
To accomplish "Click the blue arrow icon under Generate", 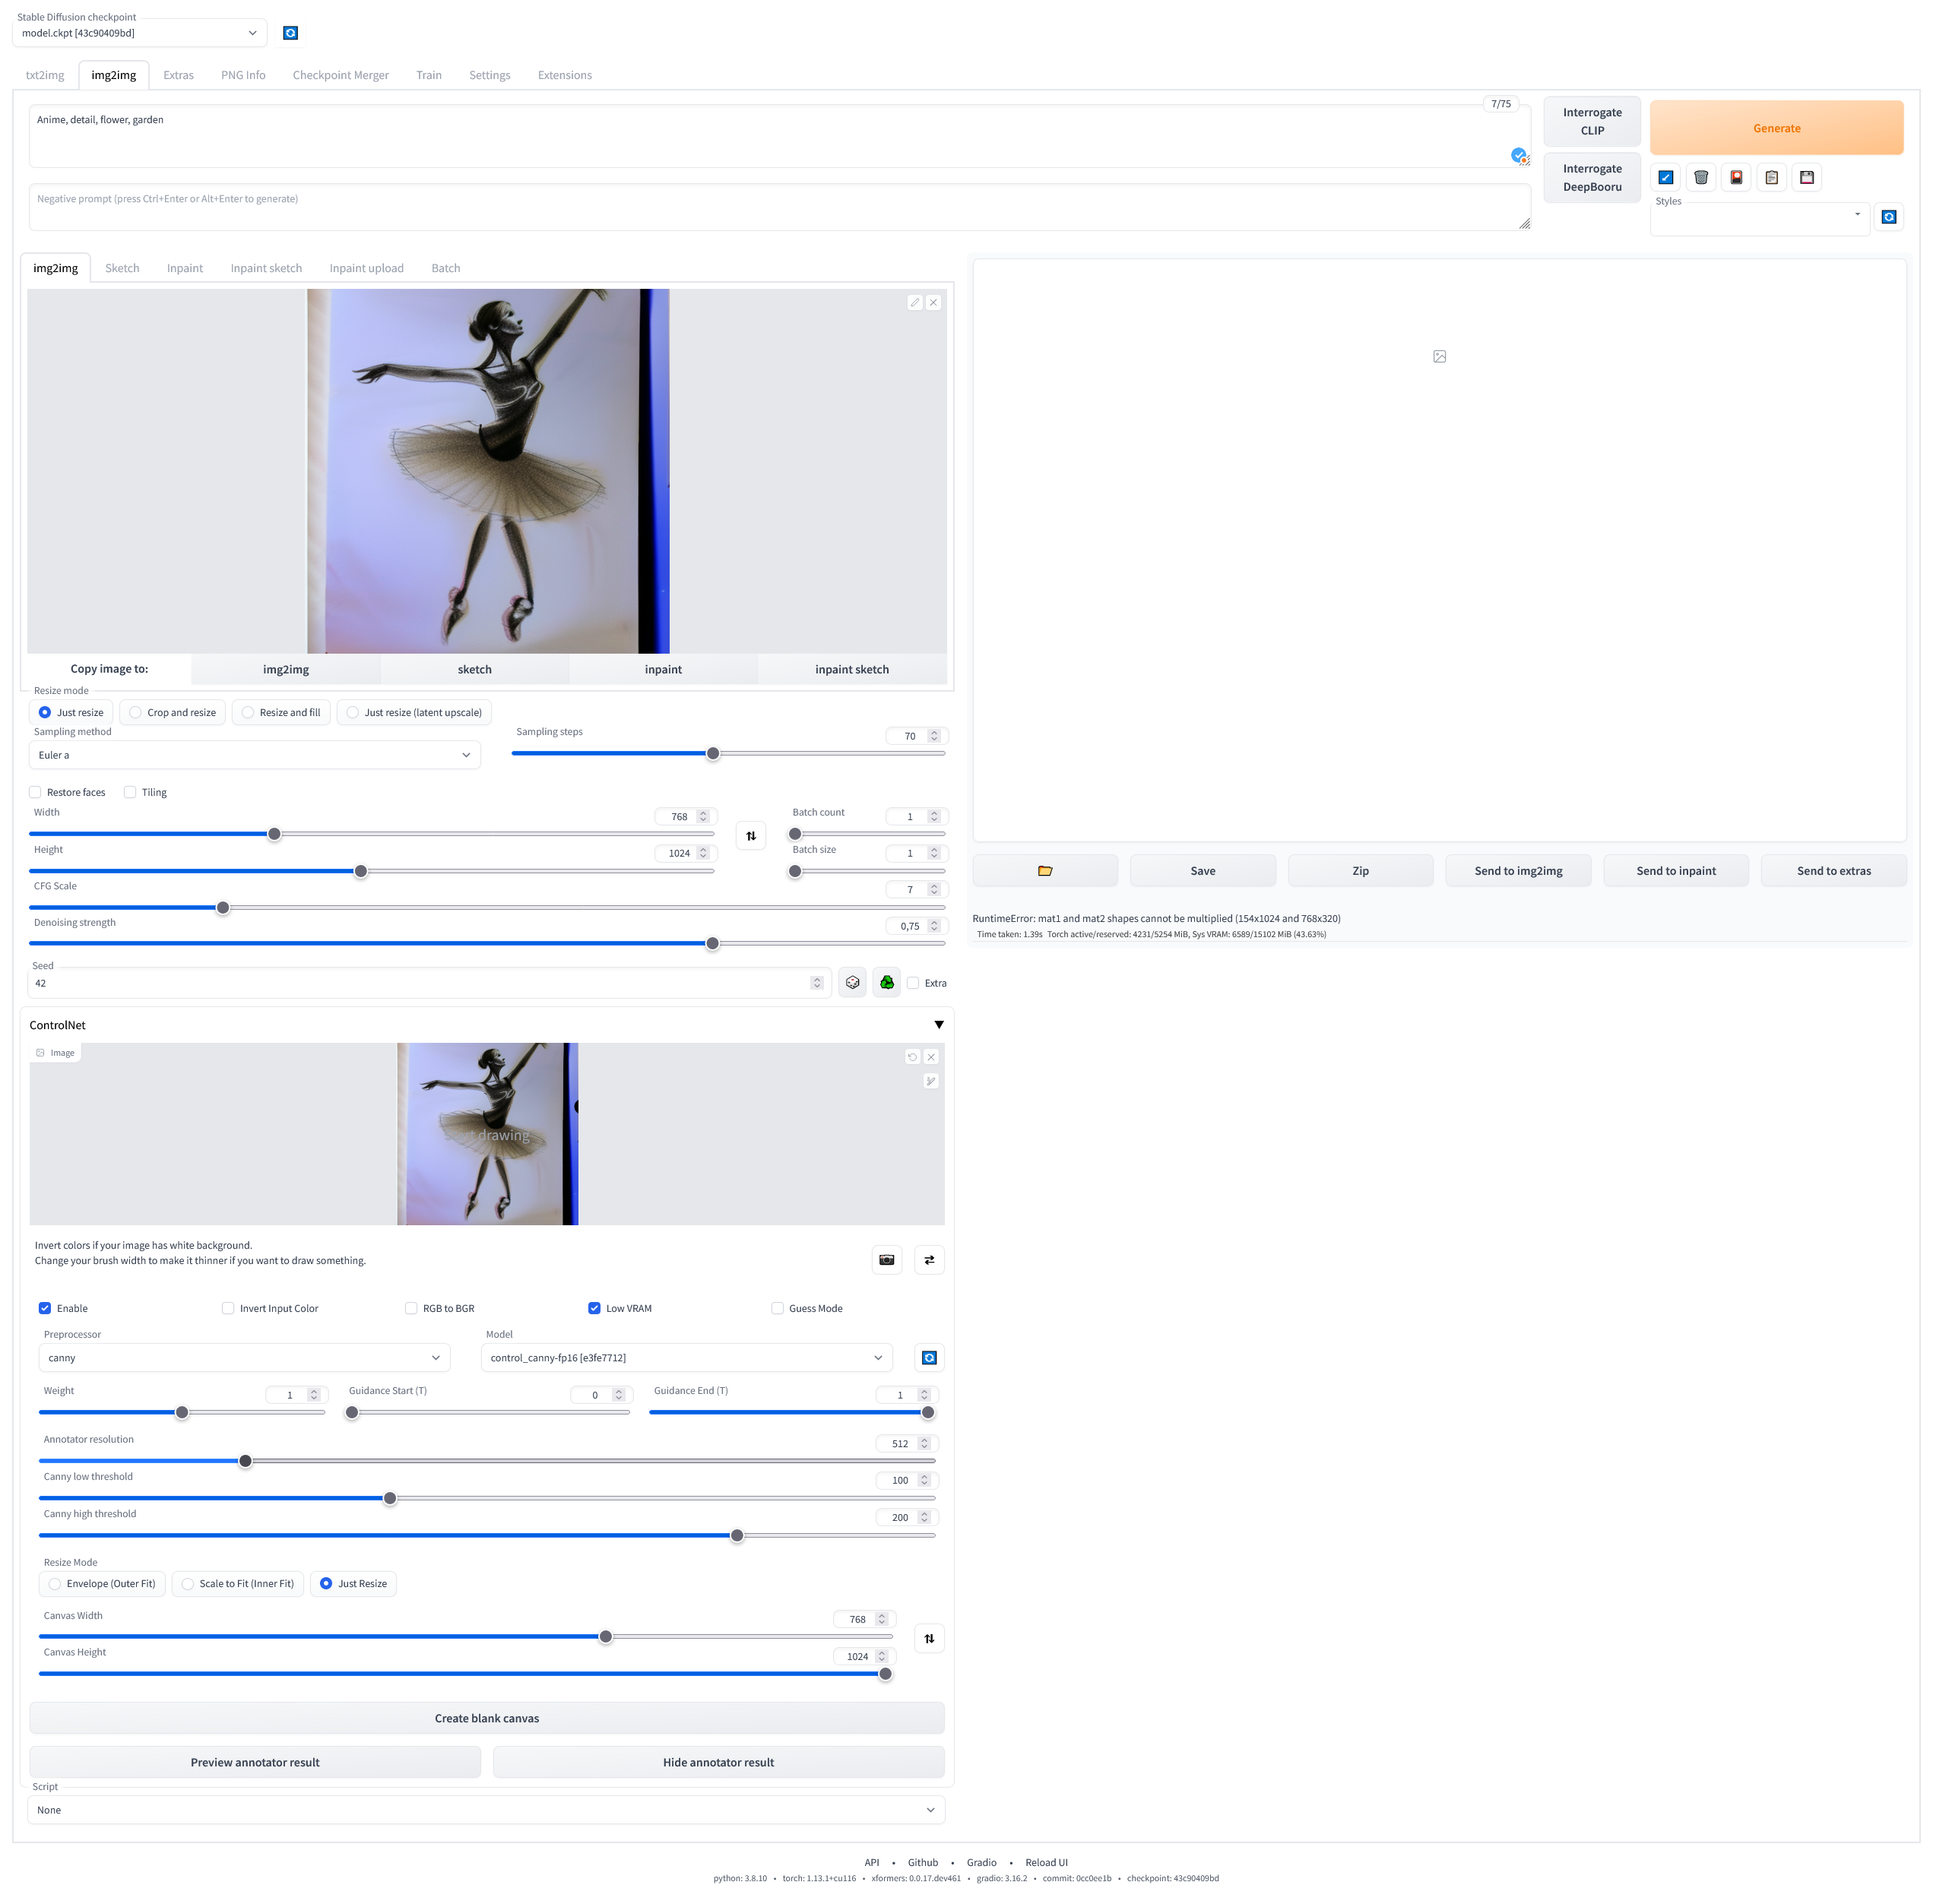I will (1665, 177).
